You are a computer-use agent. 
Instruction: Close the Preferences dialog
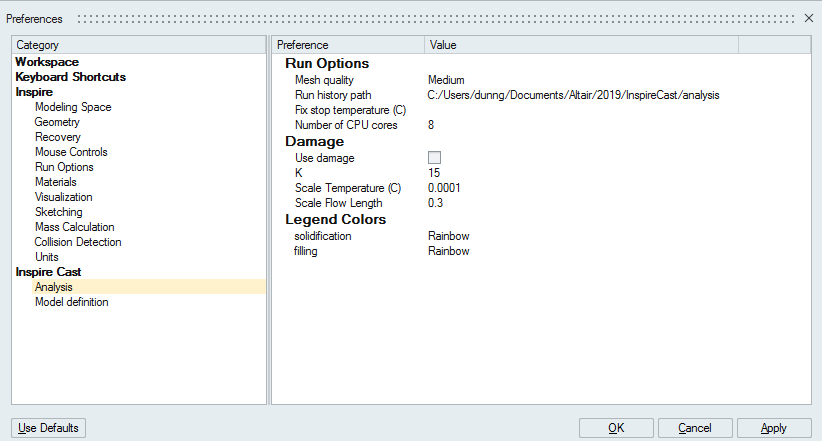pyautogui.click(x=809, y=18)
